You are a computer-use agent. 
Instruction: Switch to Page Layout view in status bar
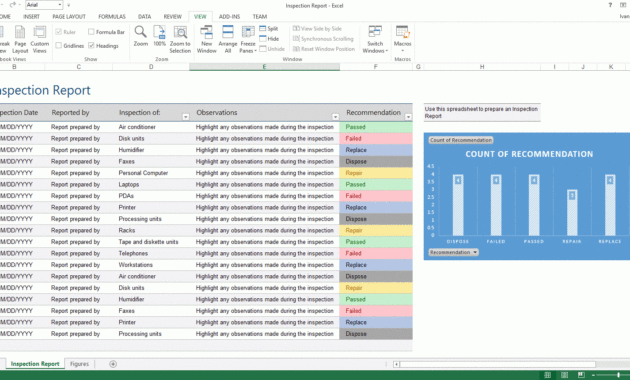pyautogui.click(x=564, y=375)
